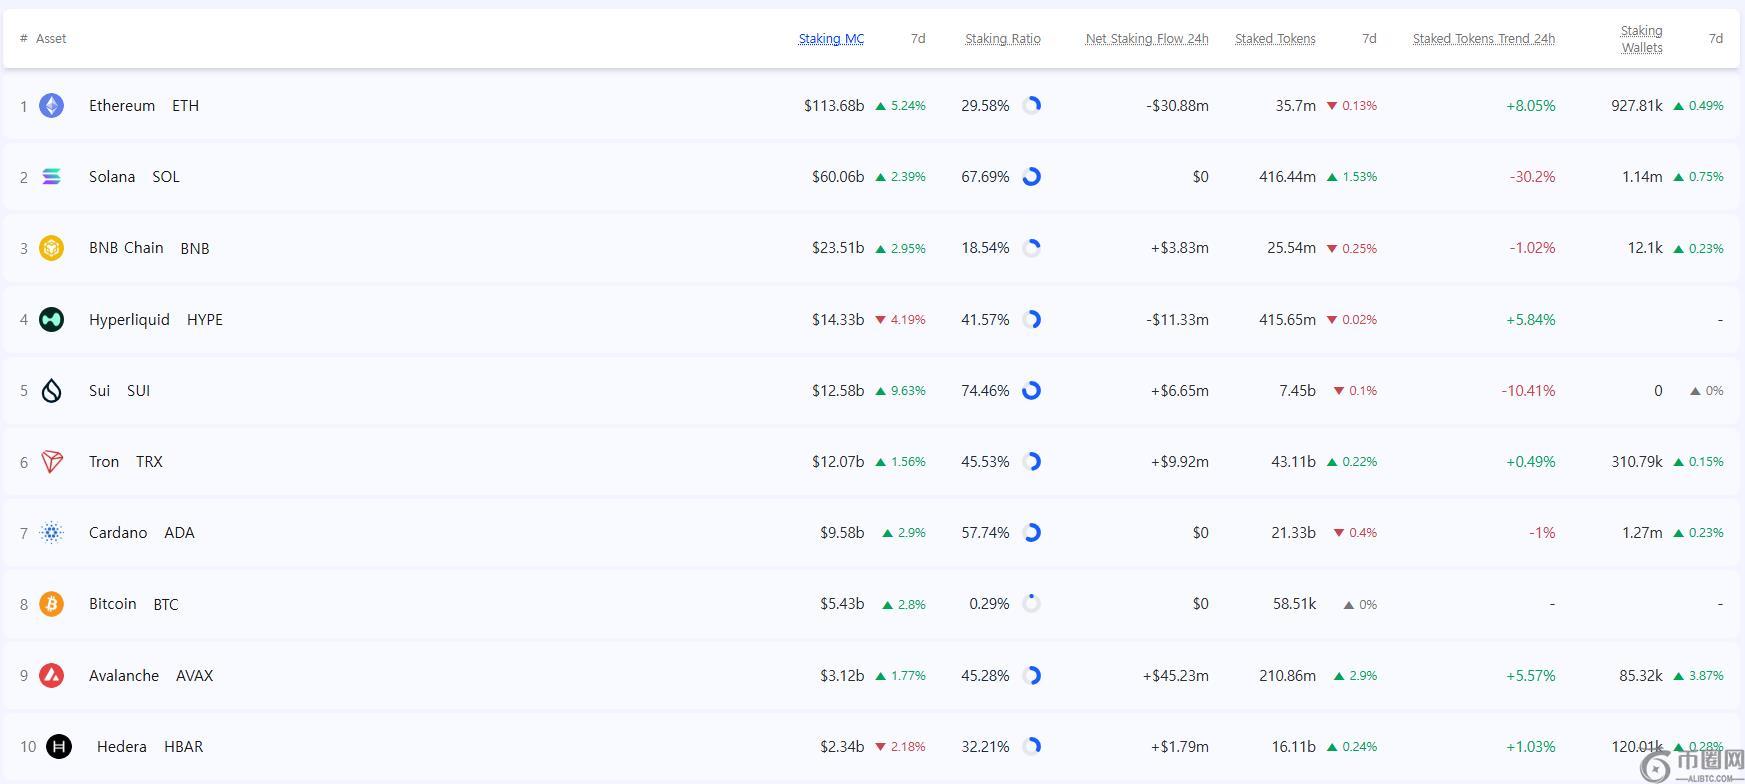Open the Sui asset name
Screen dimensions: 1745x784
tap(99, 391)
